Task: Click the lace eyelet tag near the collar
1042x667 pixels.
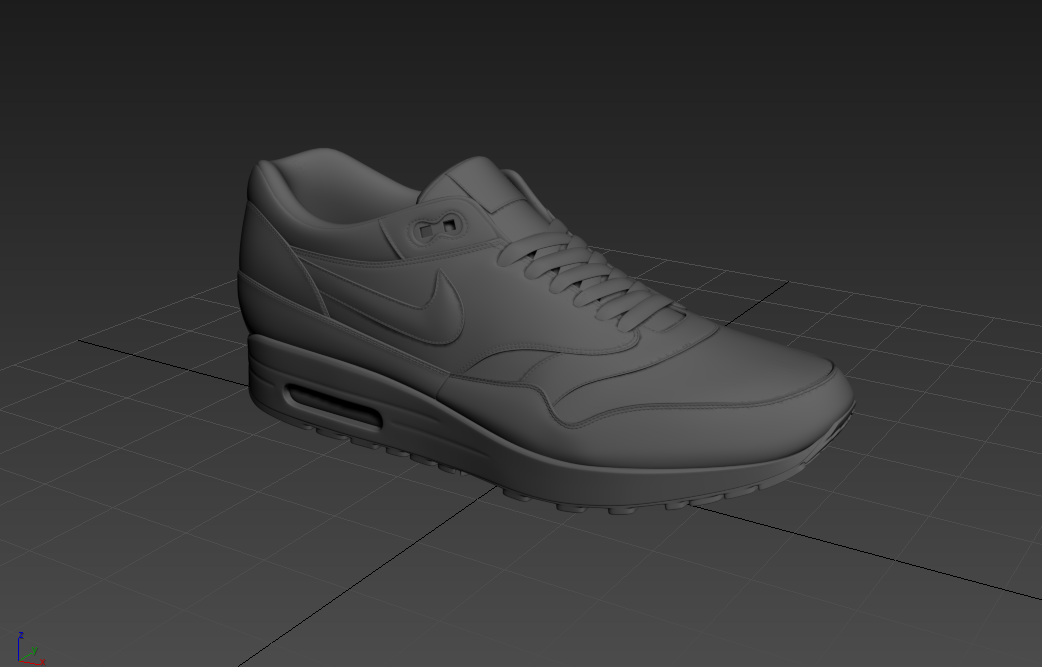Action: 439,227
